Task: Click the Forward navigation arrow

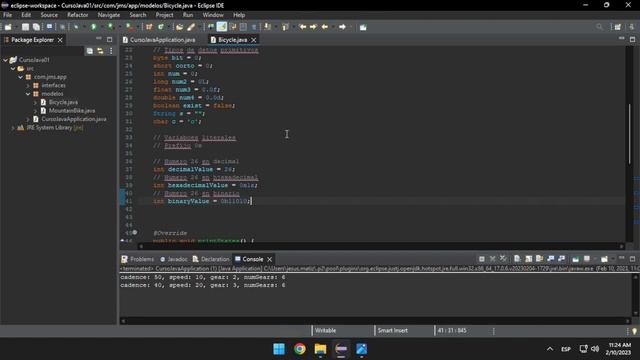Action: click(x=342, y=27)
